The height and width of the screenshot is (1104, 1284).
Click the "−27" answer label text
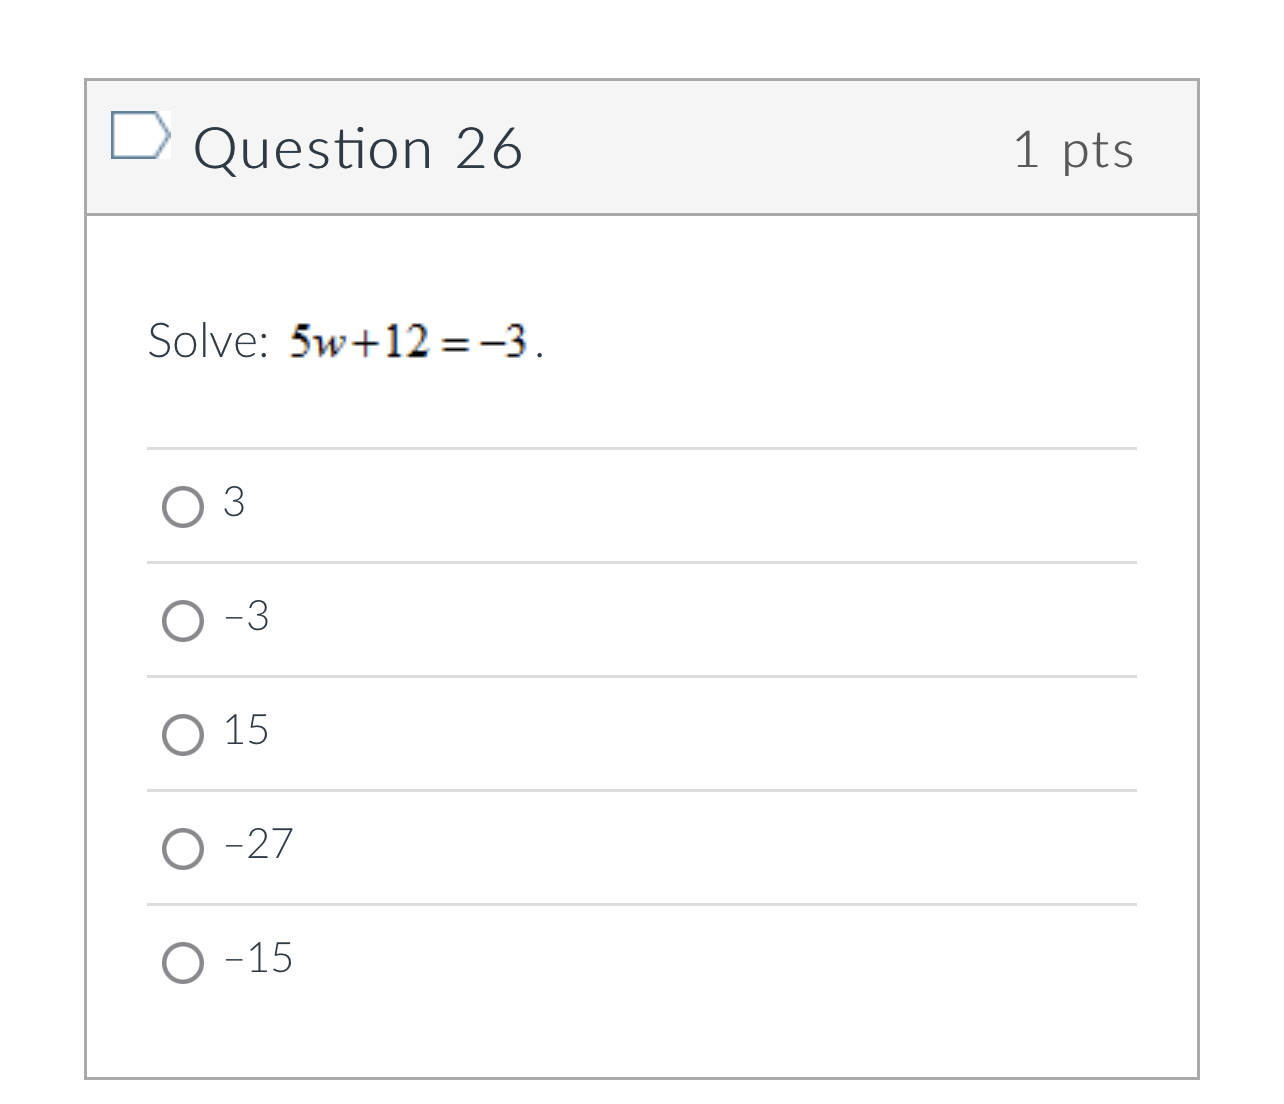(x=259, y=844)
